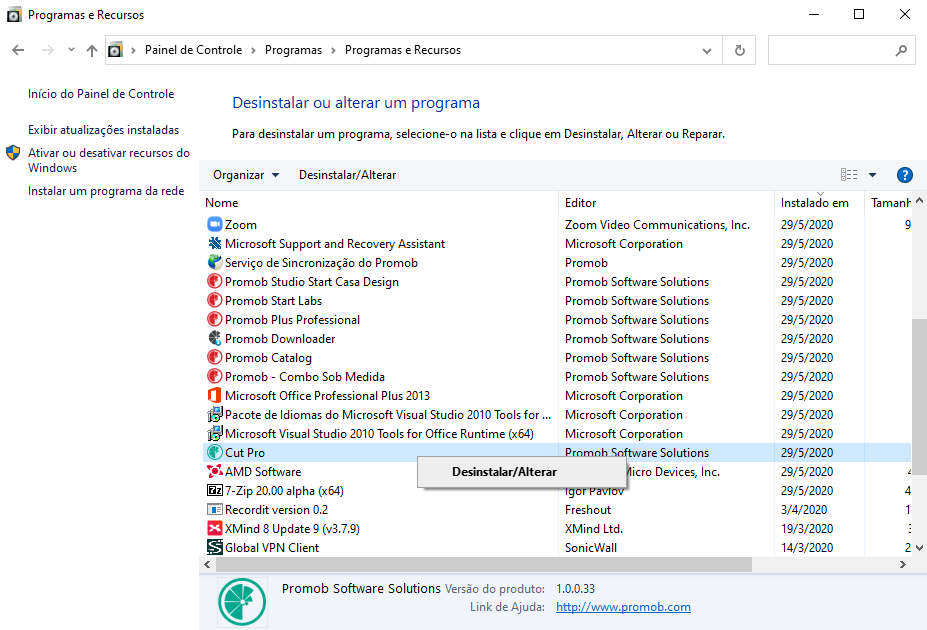Click the Zoom program icon
Image resolution: width=927 pixels, height=630 pixels.
pyautogui.click(x=215, y=225)
